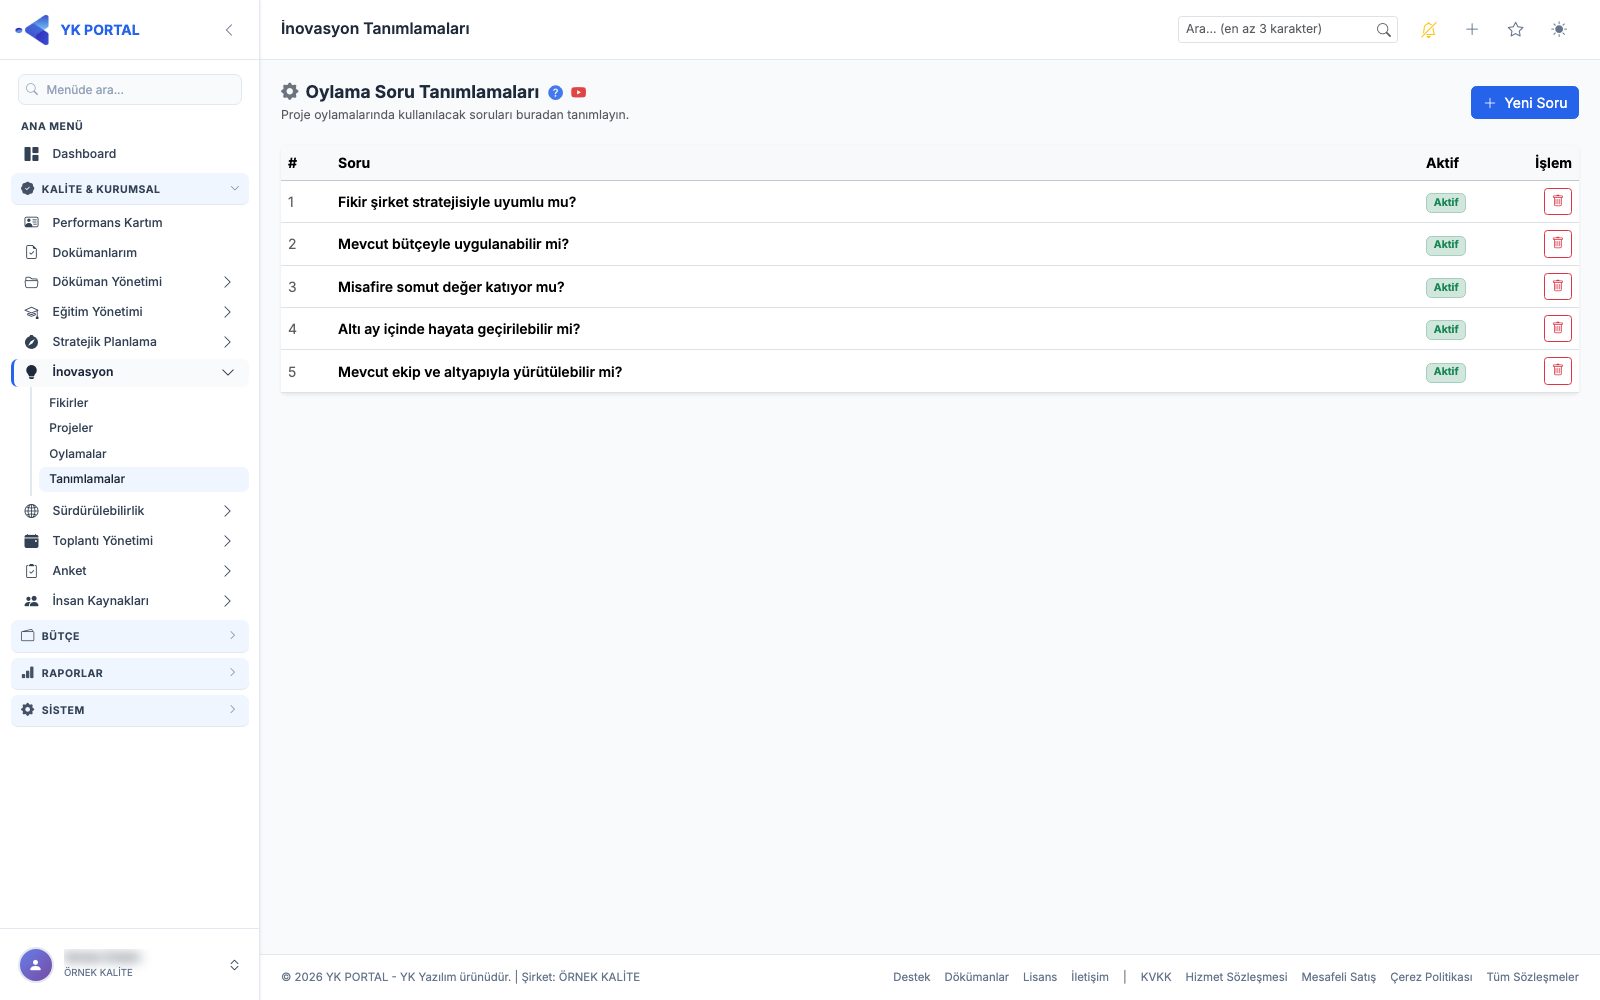The height and width of the screenshot is (1000, 1600).
Task: Open Dashboard from the sidebar
Action: (x=130, y=154)
